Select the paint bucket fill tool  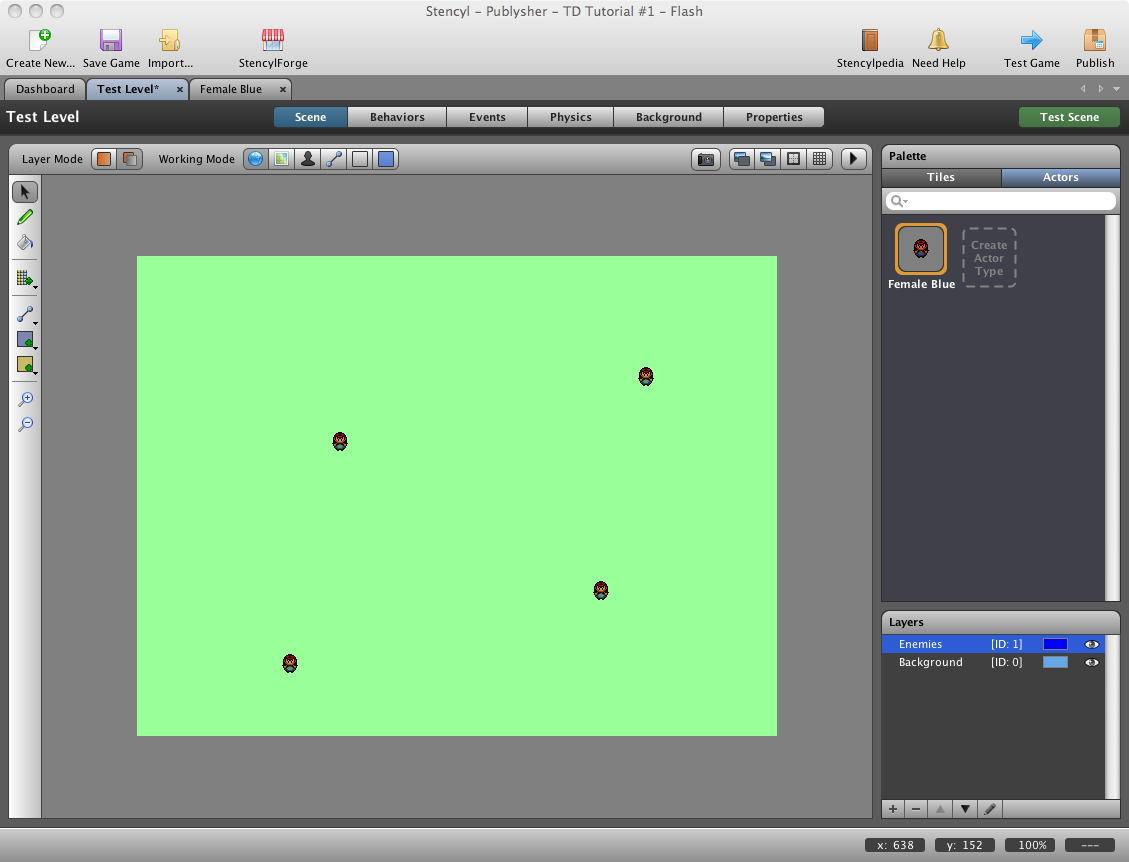coord(25,242)
